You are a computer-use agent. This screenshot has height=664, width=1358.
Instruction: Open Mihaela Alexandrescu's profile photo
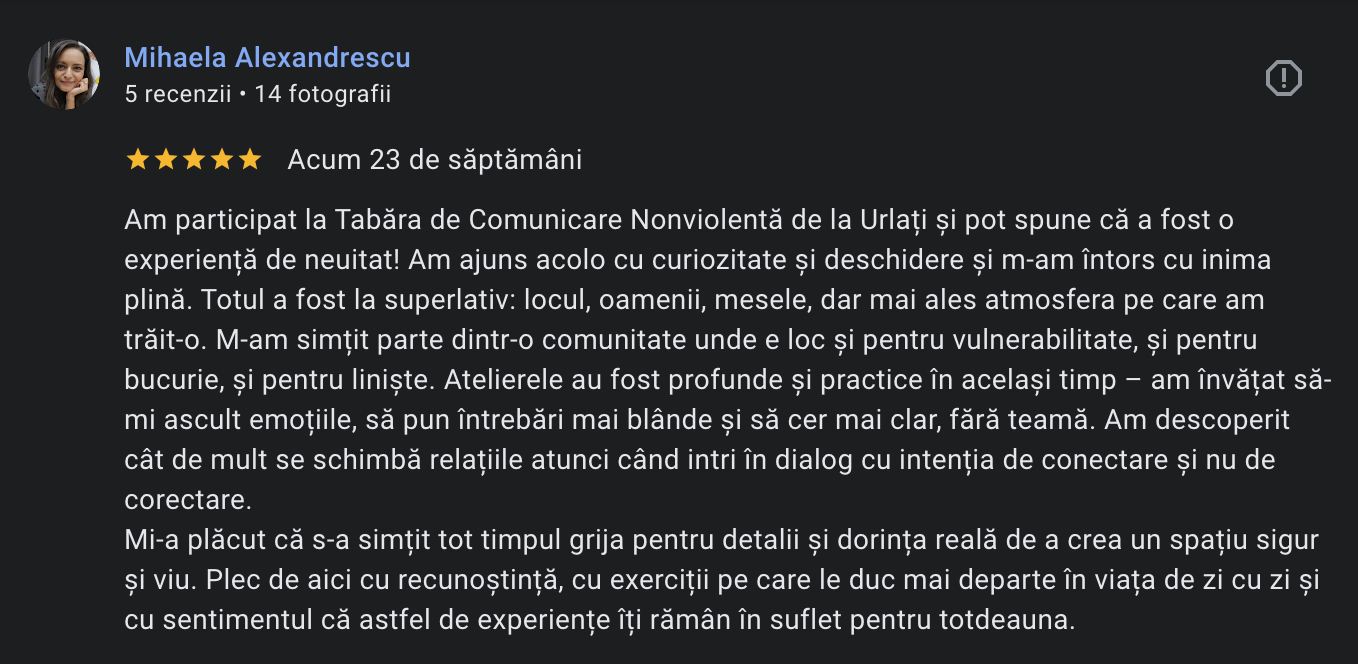(64, 75)
